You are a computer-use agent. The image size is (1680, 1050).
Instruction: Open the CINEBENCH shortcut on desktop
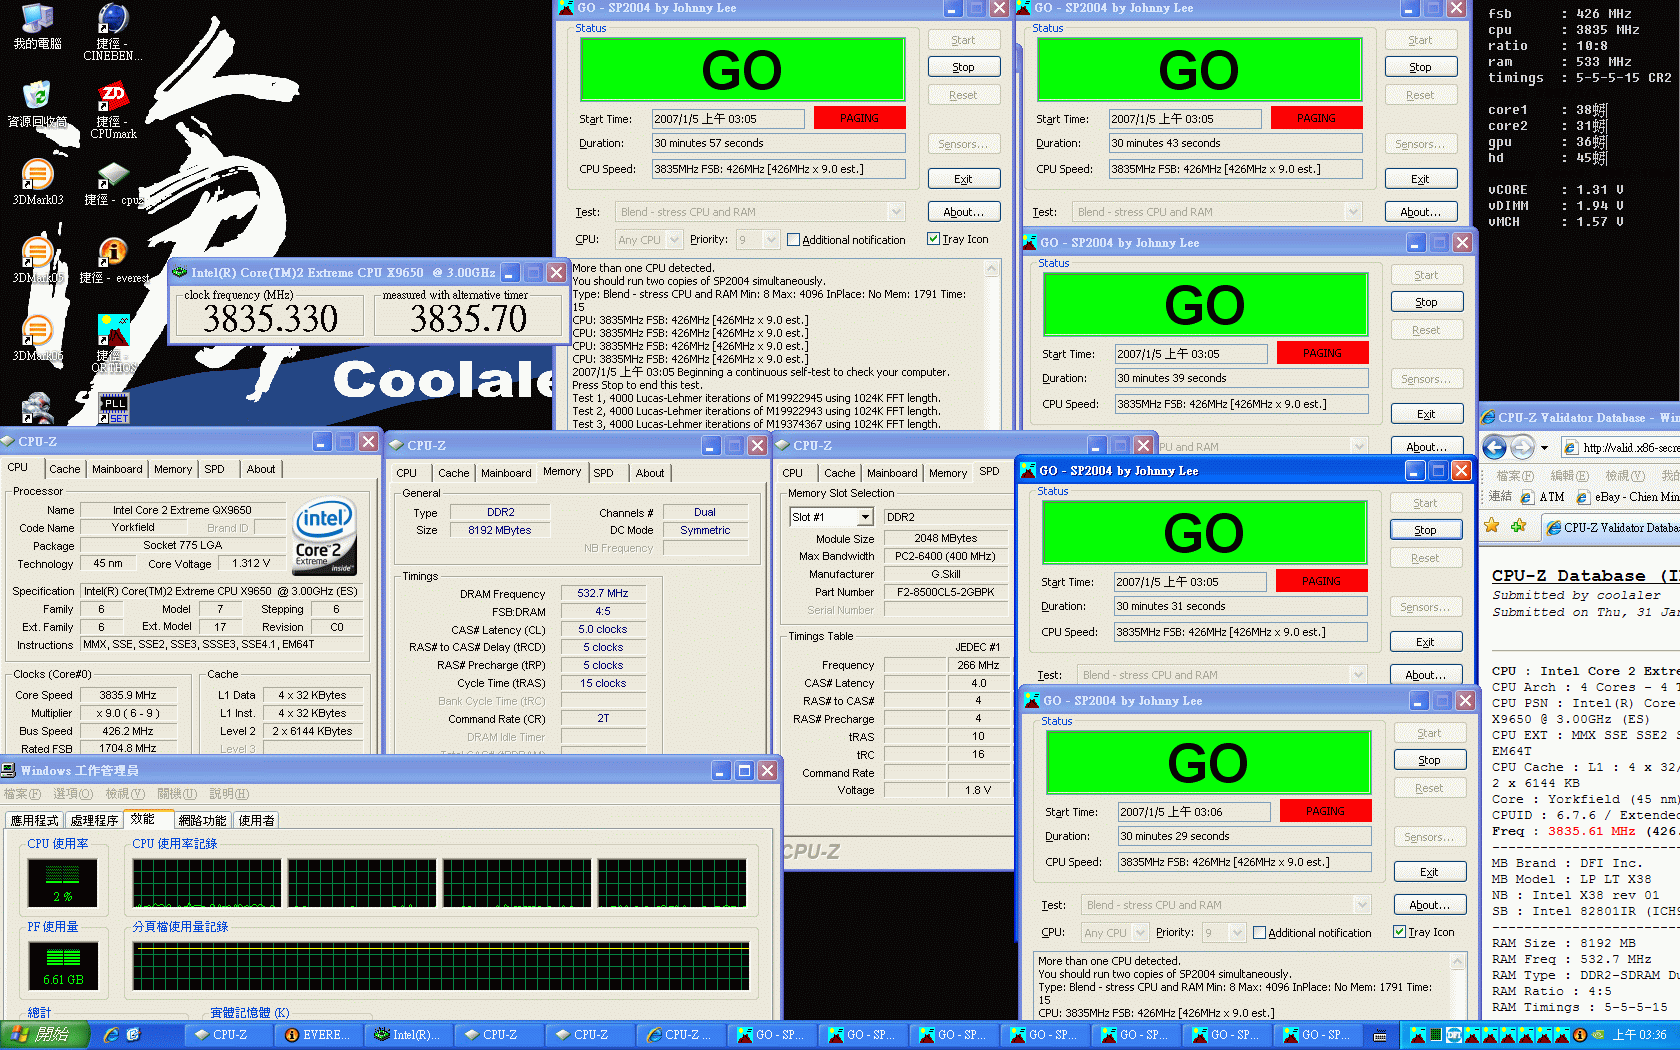[x=112, y=32]
